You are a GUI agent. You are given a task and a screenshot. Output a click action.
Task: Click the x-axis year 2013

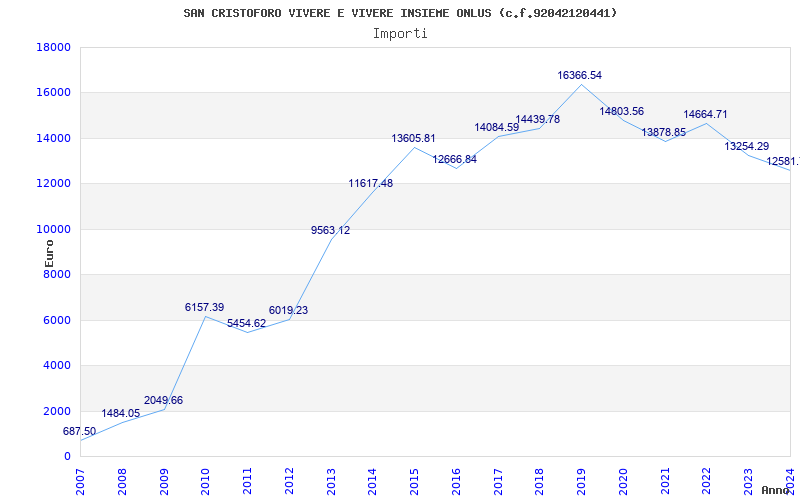point(331,482)
